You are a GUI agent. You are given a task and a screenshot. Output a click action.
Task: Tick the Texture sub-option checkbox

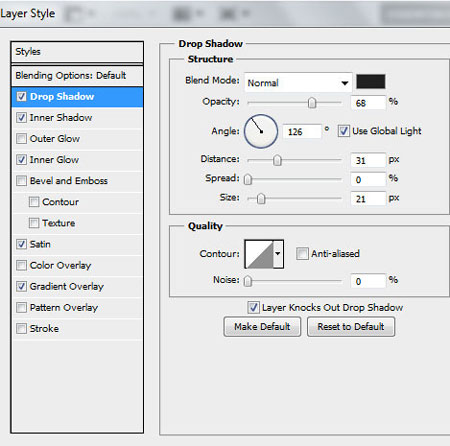click(x=34, y=223)
